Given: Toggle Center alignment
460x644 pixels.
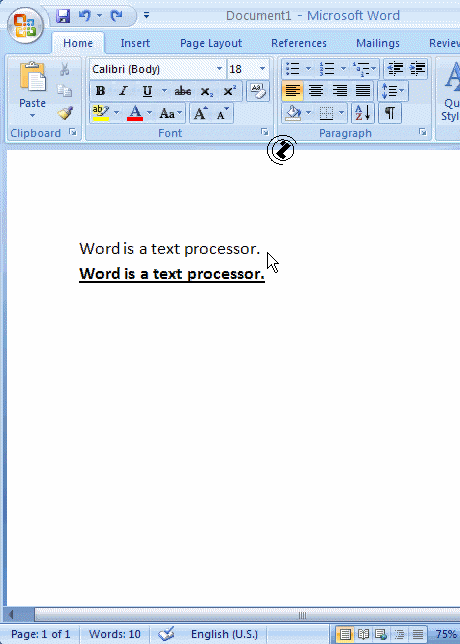Looking at the screenshot, I should pyautogui.click(x=315, y=91).
